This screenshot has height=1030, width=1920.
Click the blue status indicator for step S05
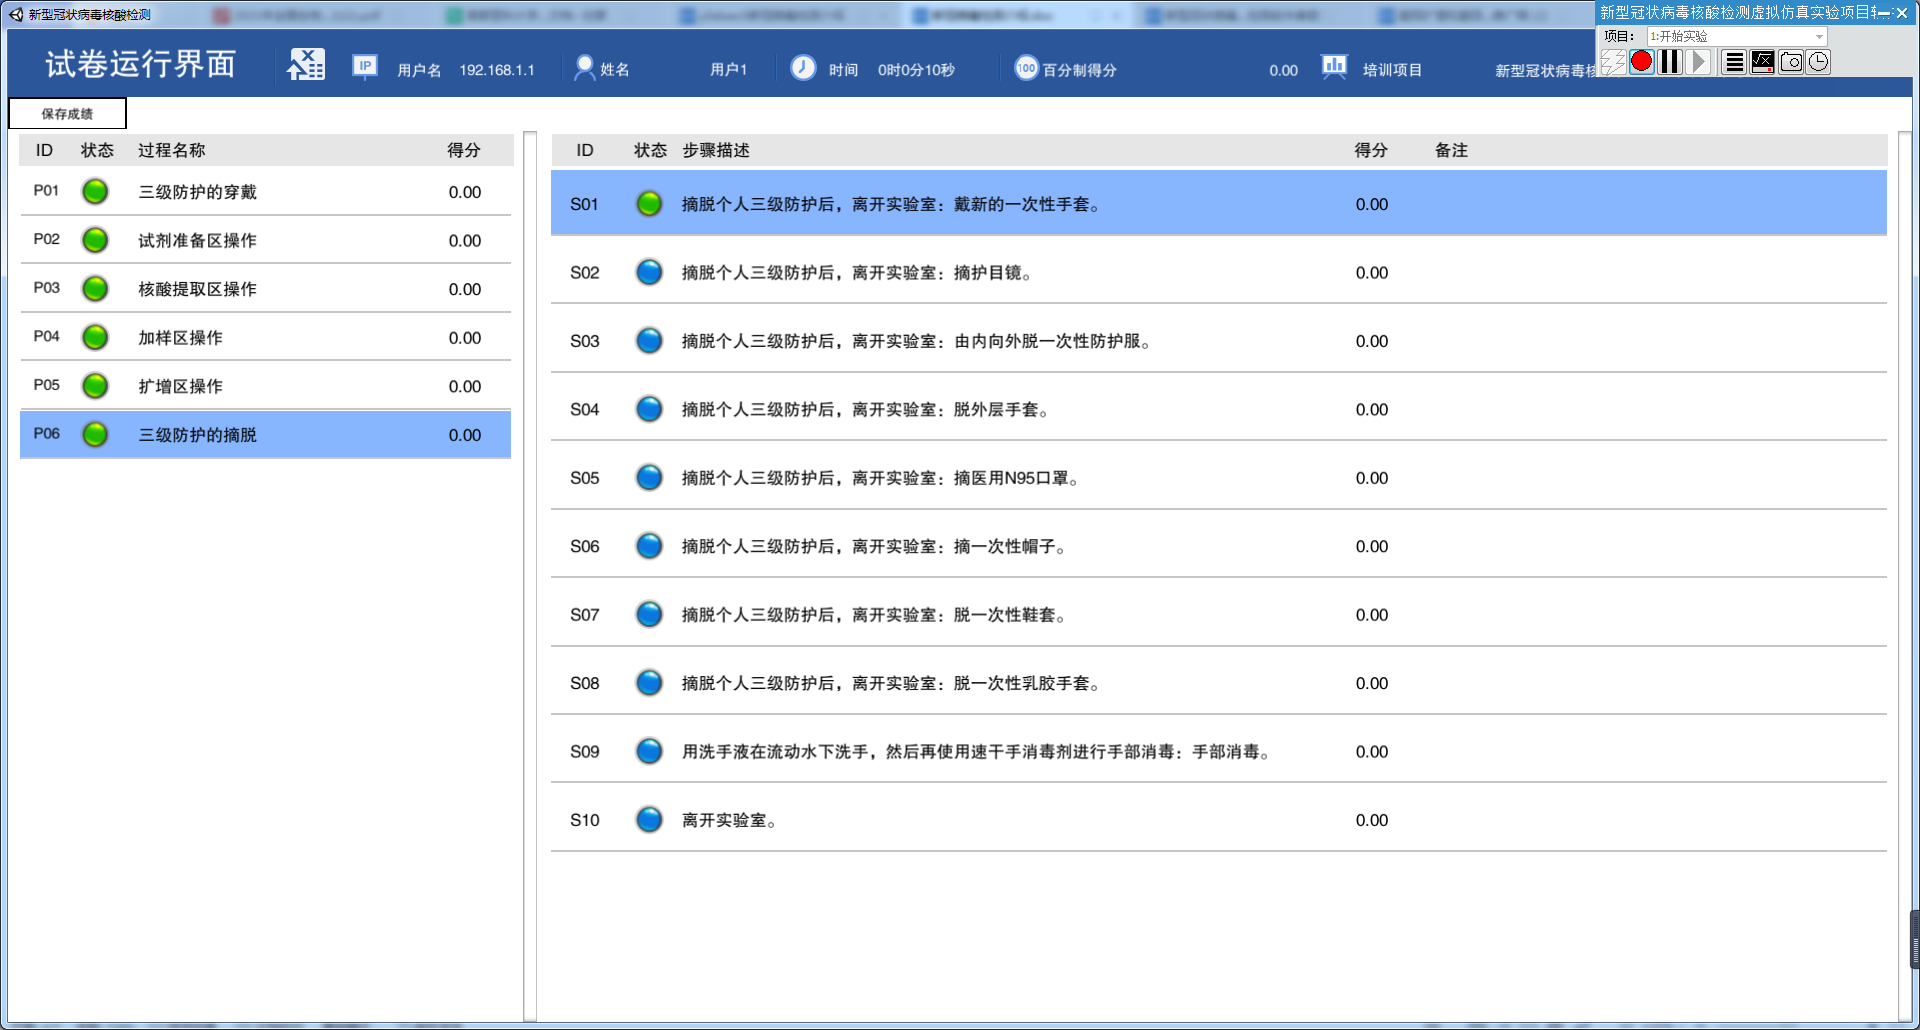pos(649,478)
